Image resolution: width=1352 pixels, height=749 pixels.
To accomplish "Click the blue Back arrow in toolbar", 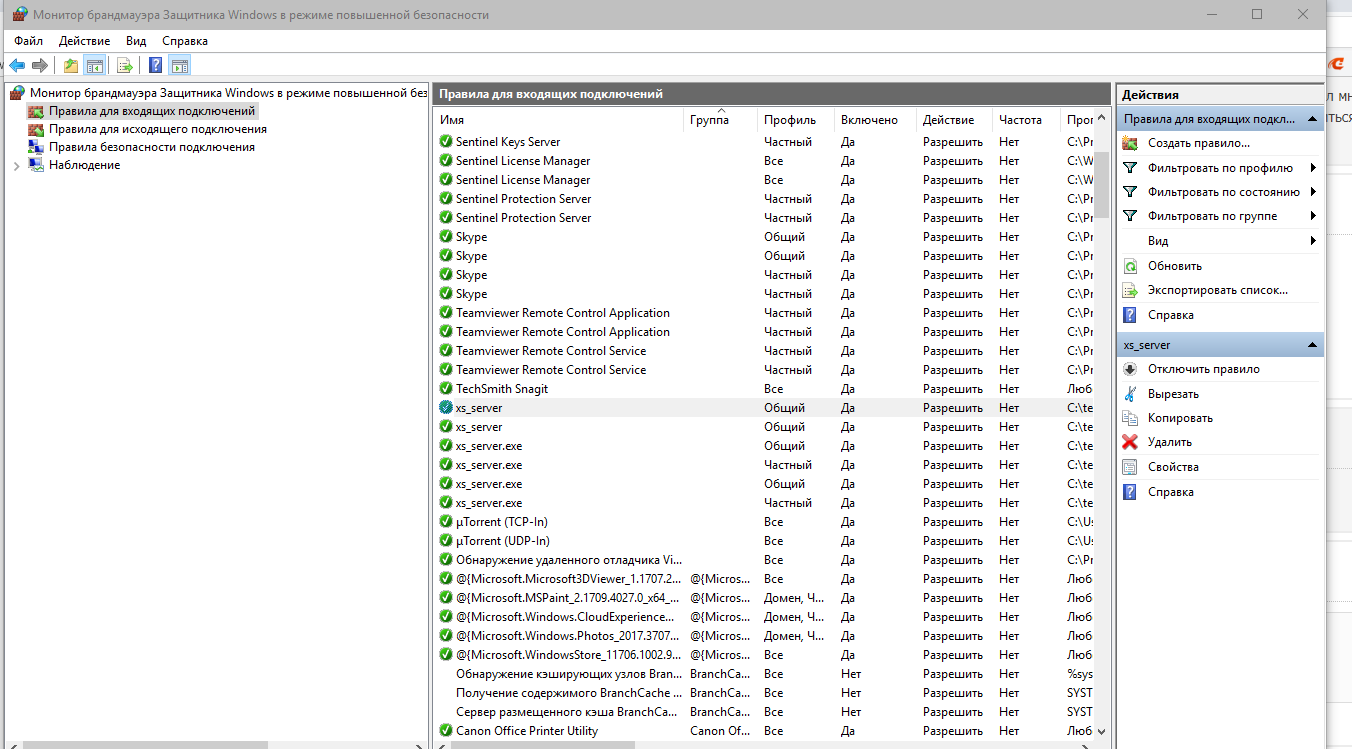I will pos(17,66).
